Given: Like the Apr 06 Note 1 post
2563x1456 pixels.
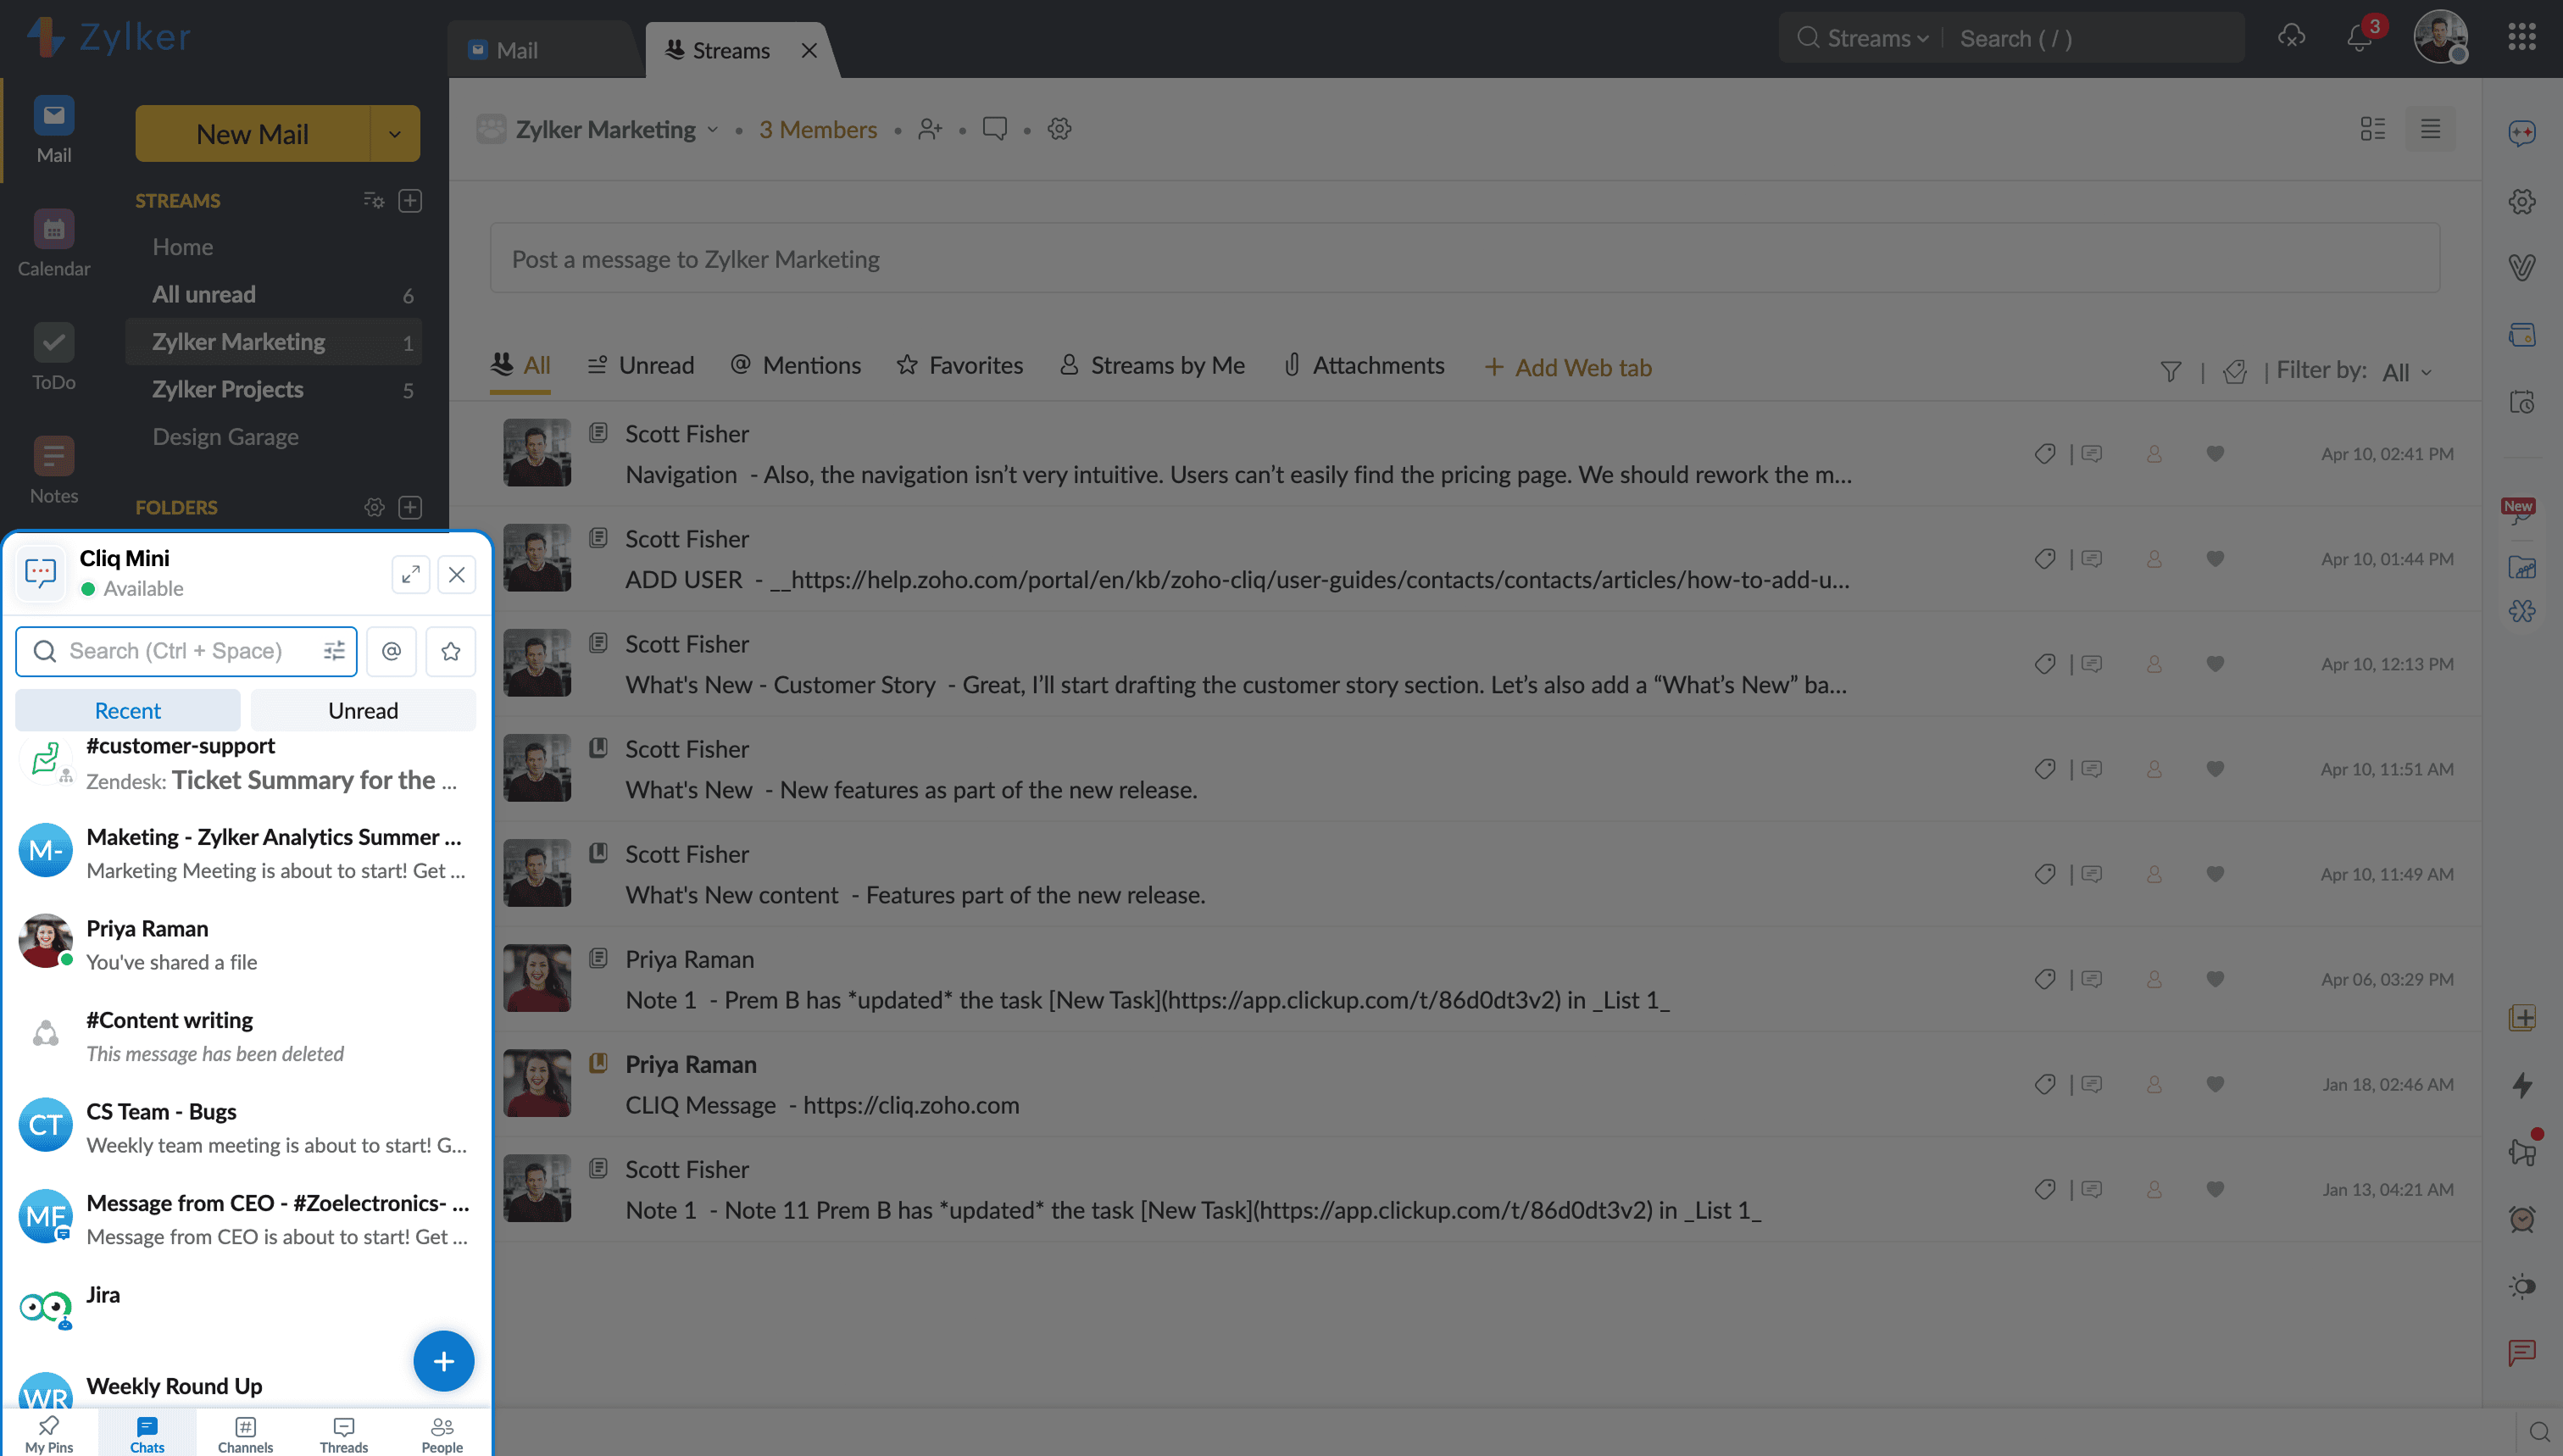Looking at the screenshot, I should [2215, 978].
